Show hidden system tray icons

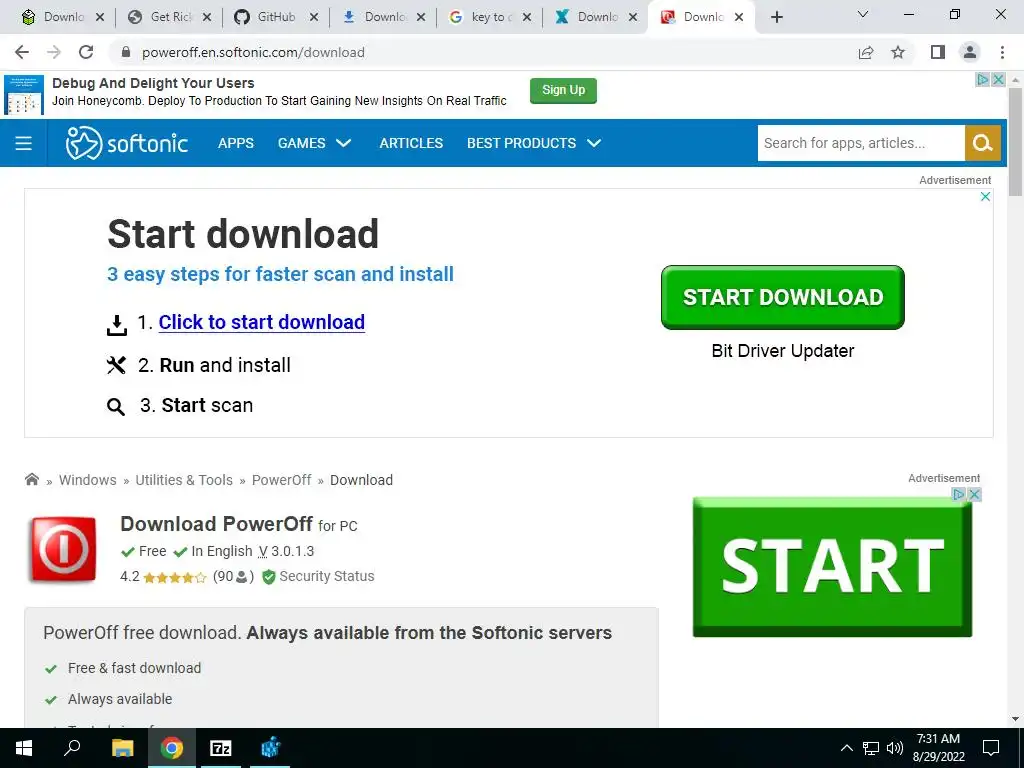click(x=846, y=748)
